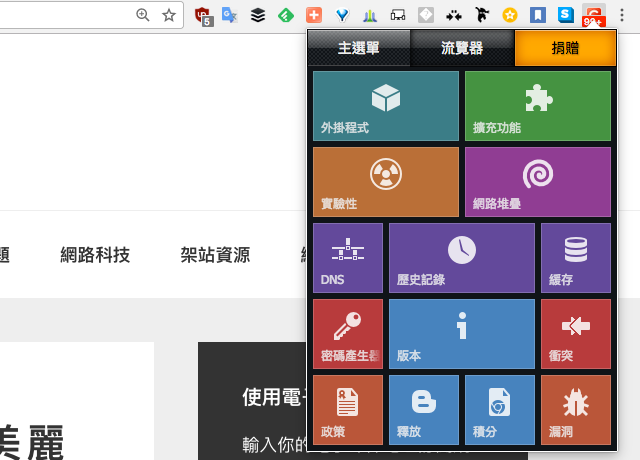
Task: Open Chrome's three-dot menu
Action: click(x=622, y=15)
